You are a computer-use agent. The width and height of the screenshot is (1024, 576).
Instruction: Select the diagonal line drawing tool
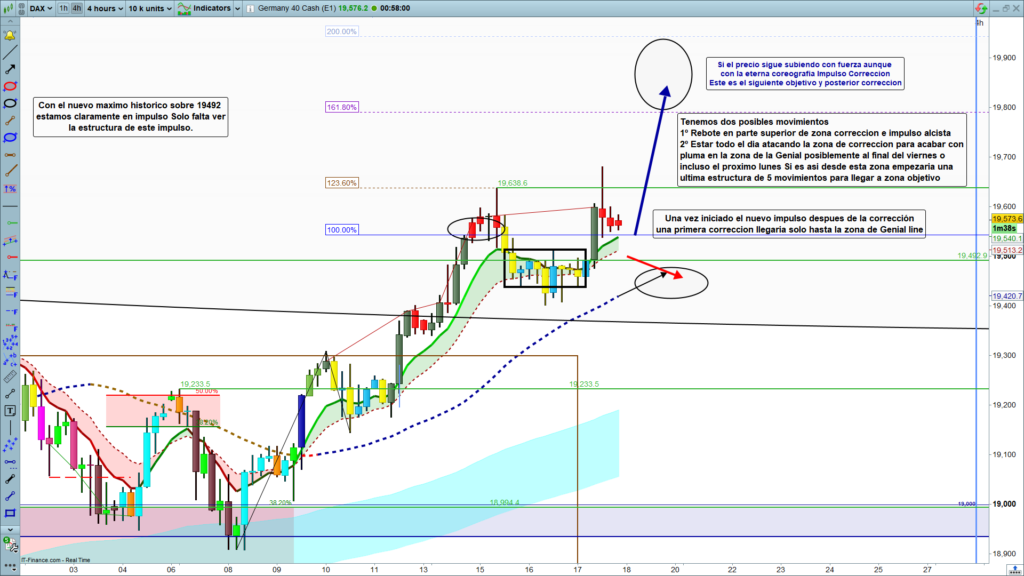click(x=10, y=51)
